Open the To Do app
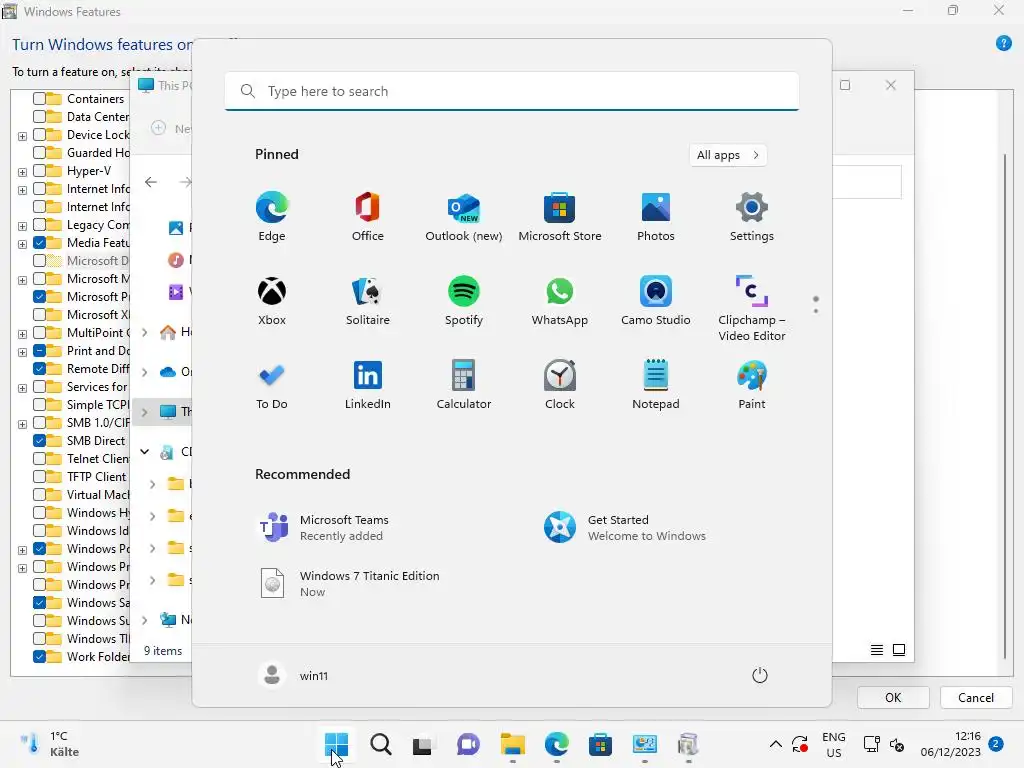 [x=272, y=385]
